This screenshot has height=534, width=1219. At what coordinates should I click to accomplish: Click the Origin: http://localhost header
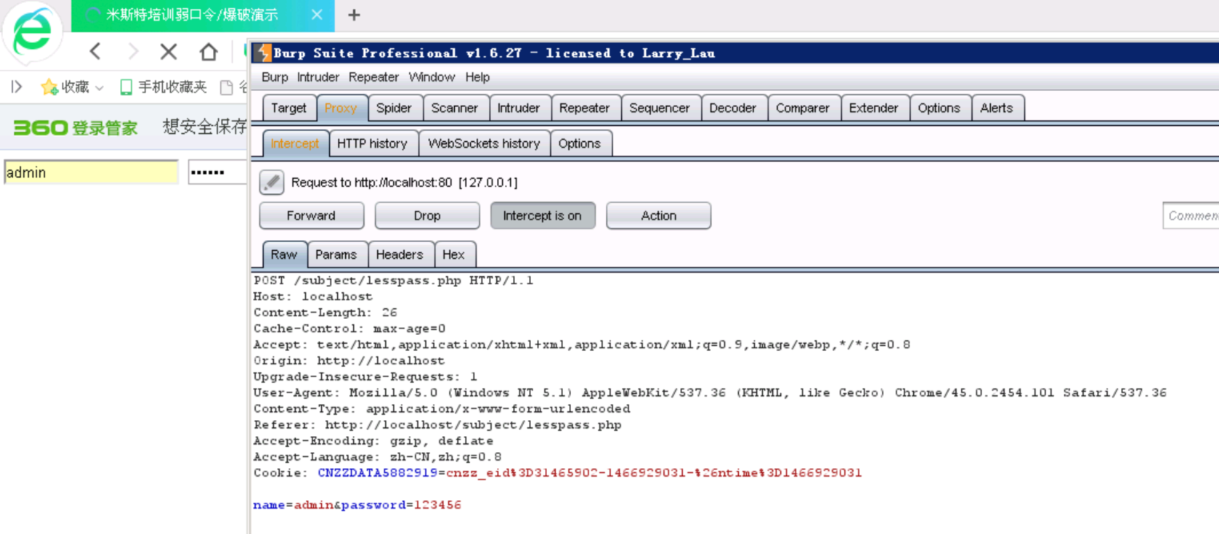349,361
